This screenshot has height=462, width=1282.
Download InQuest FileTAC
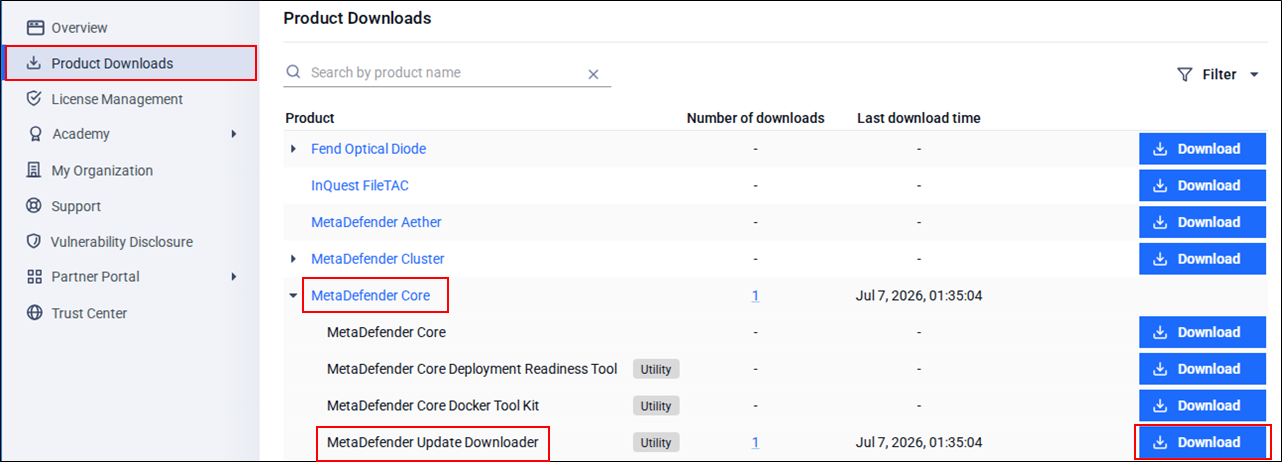1203,186
